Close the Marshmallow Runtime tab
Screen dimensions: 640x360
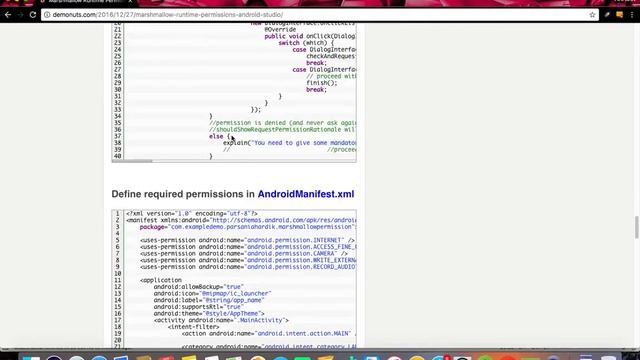click(130, 2)
